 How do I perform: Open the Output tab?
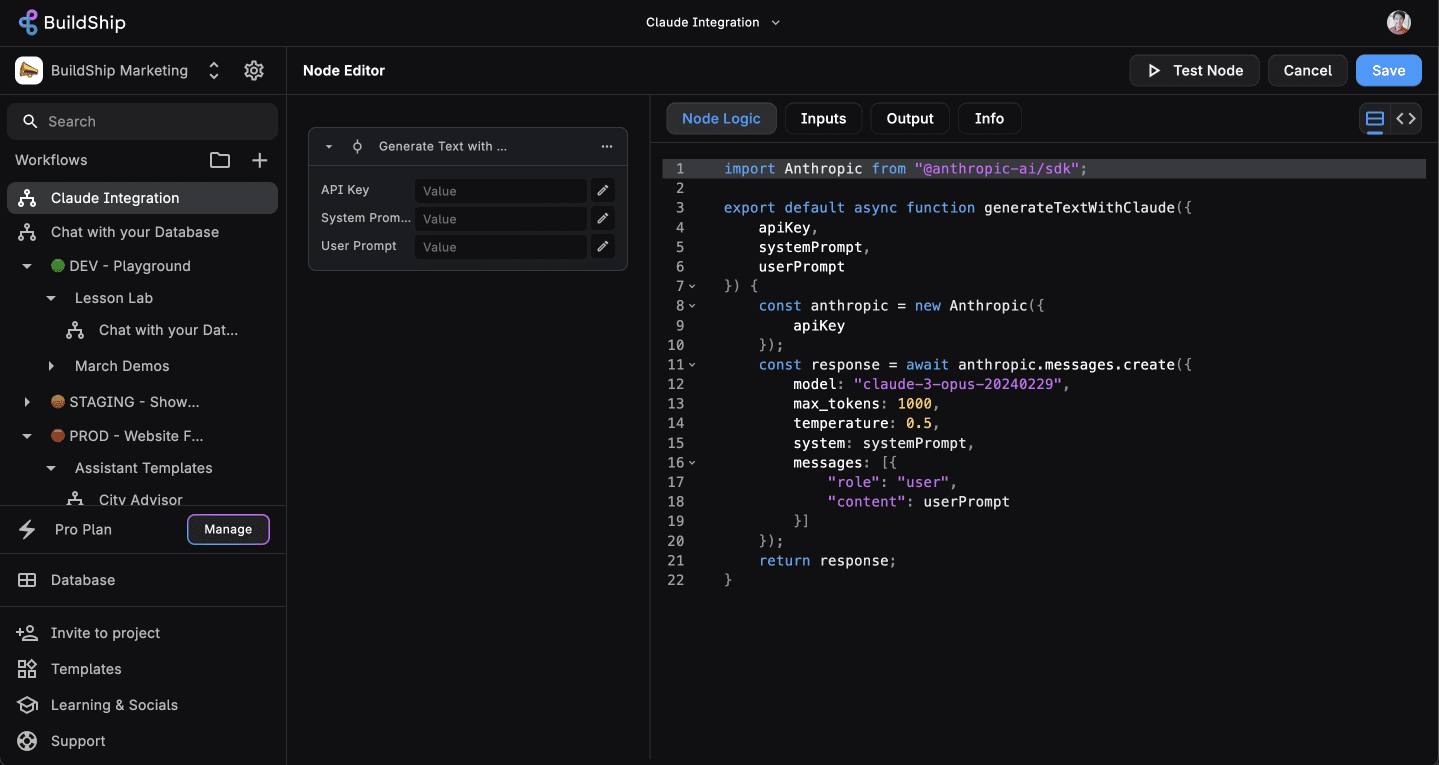(x=909, y=118)
